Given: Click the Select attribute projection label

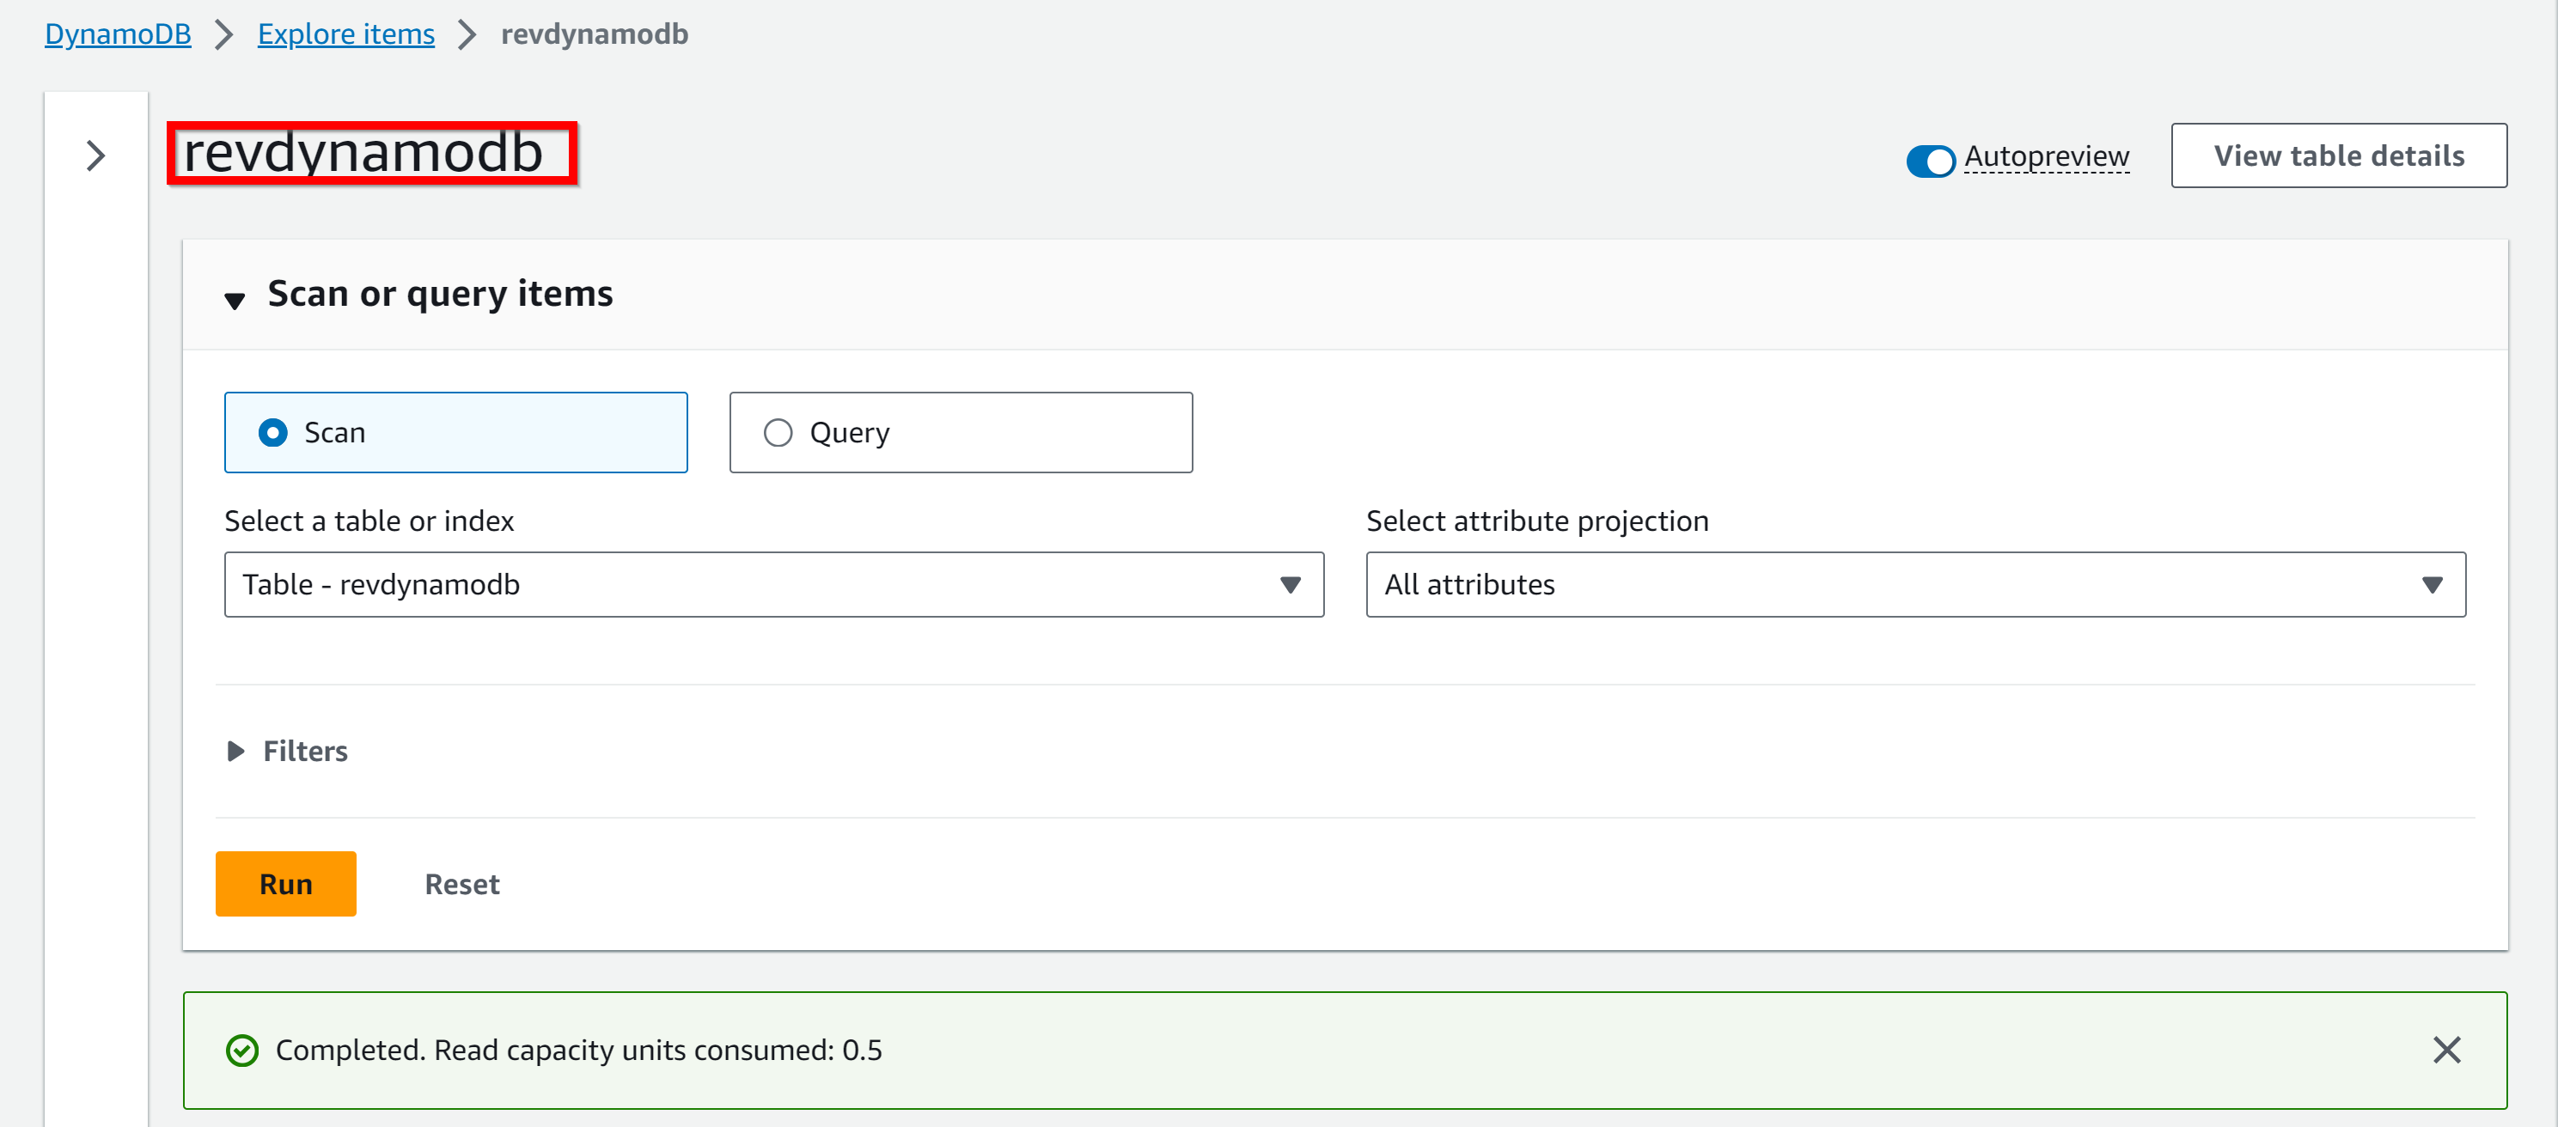Looking at the screenshot, I should 1538,521.
